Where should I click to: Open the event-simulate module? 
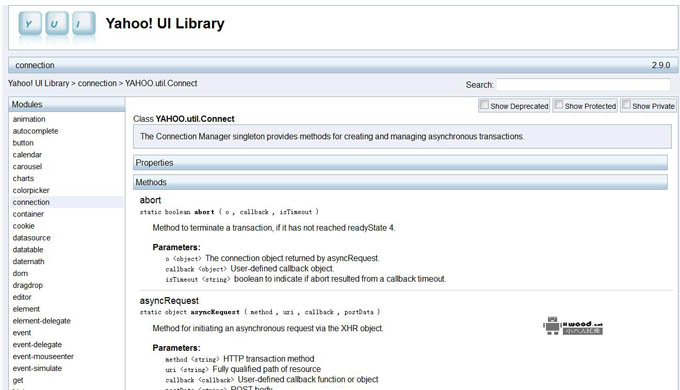coord(37,368)
